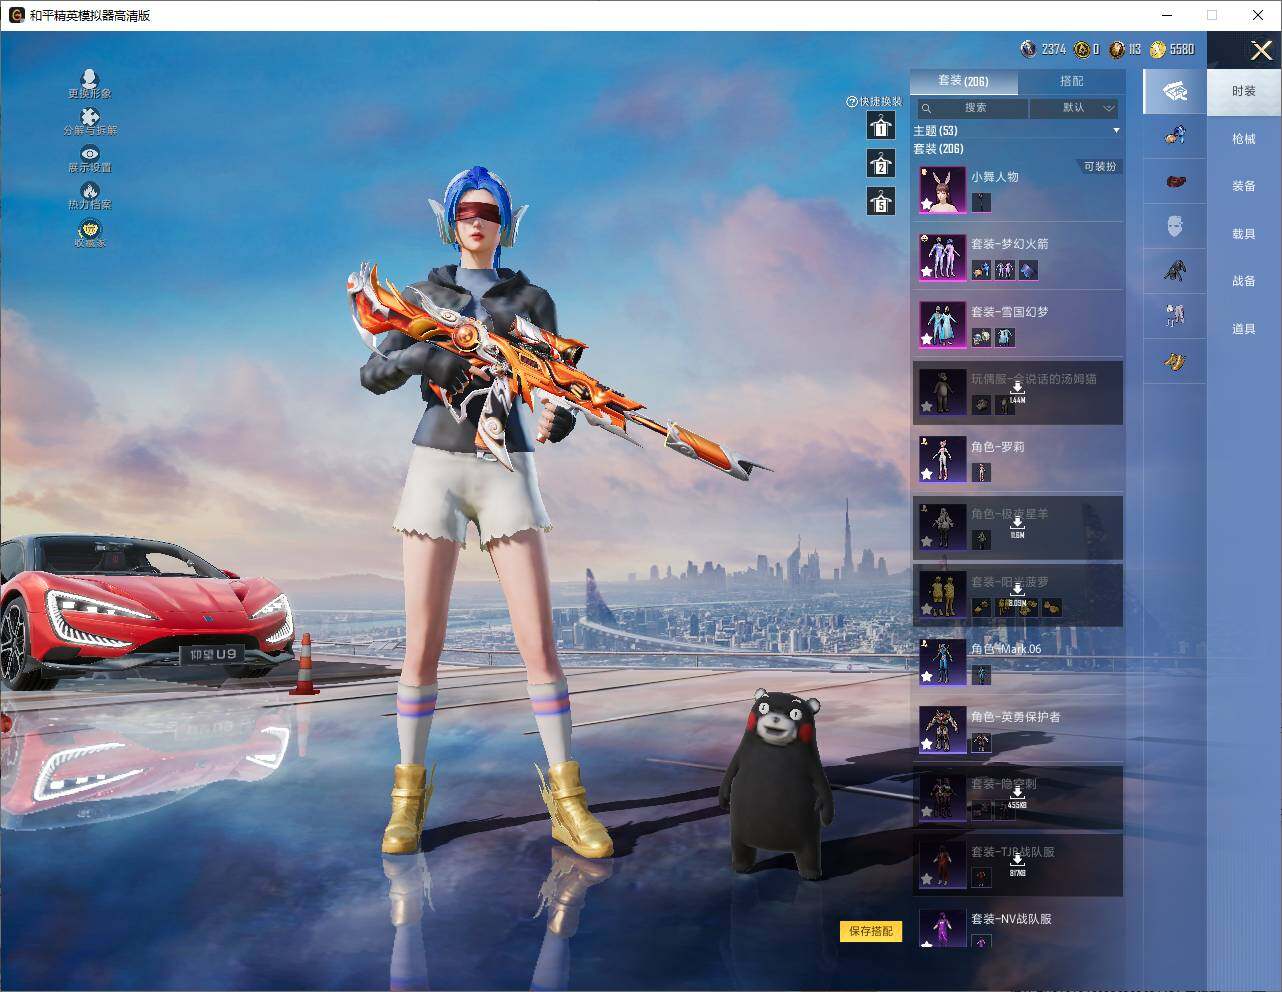The width and height of the screenshot is (1282, 992).
Task: Select quick outfit slot 2 hanger
Action: coord(881,164)
